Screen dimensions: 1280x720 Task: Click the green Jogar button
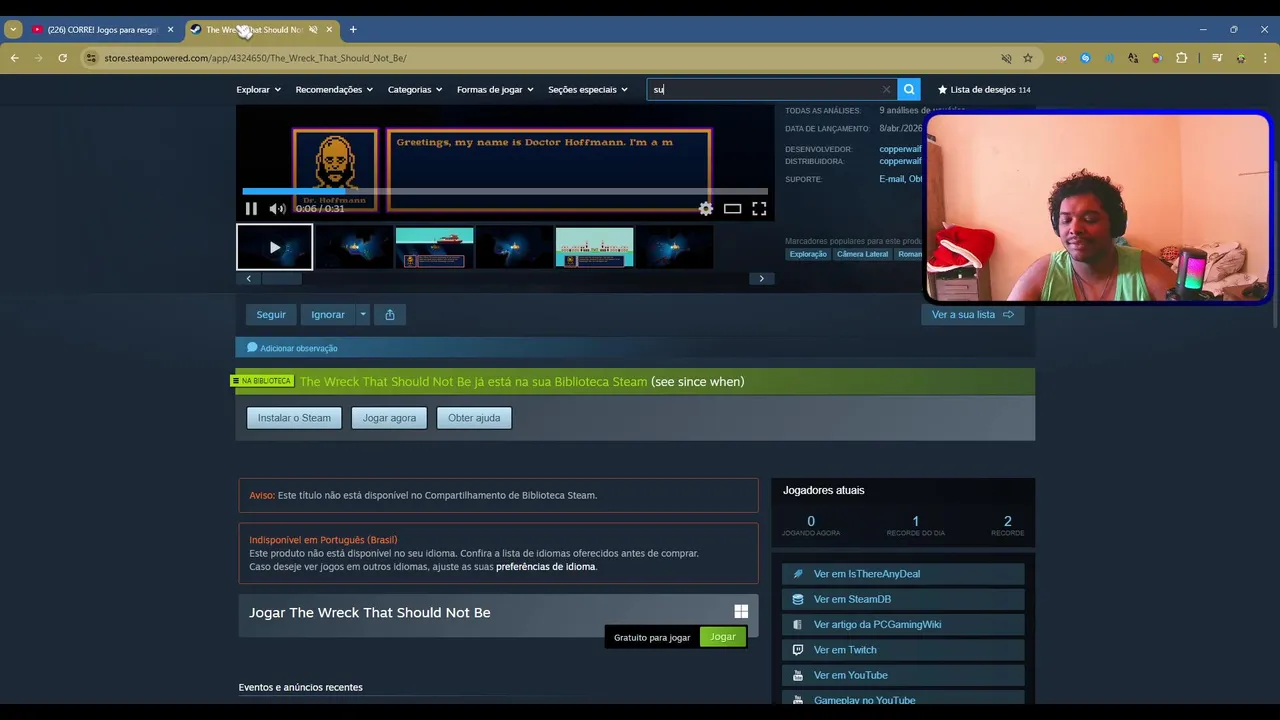[723, 637]
